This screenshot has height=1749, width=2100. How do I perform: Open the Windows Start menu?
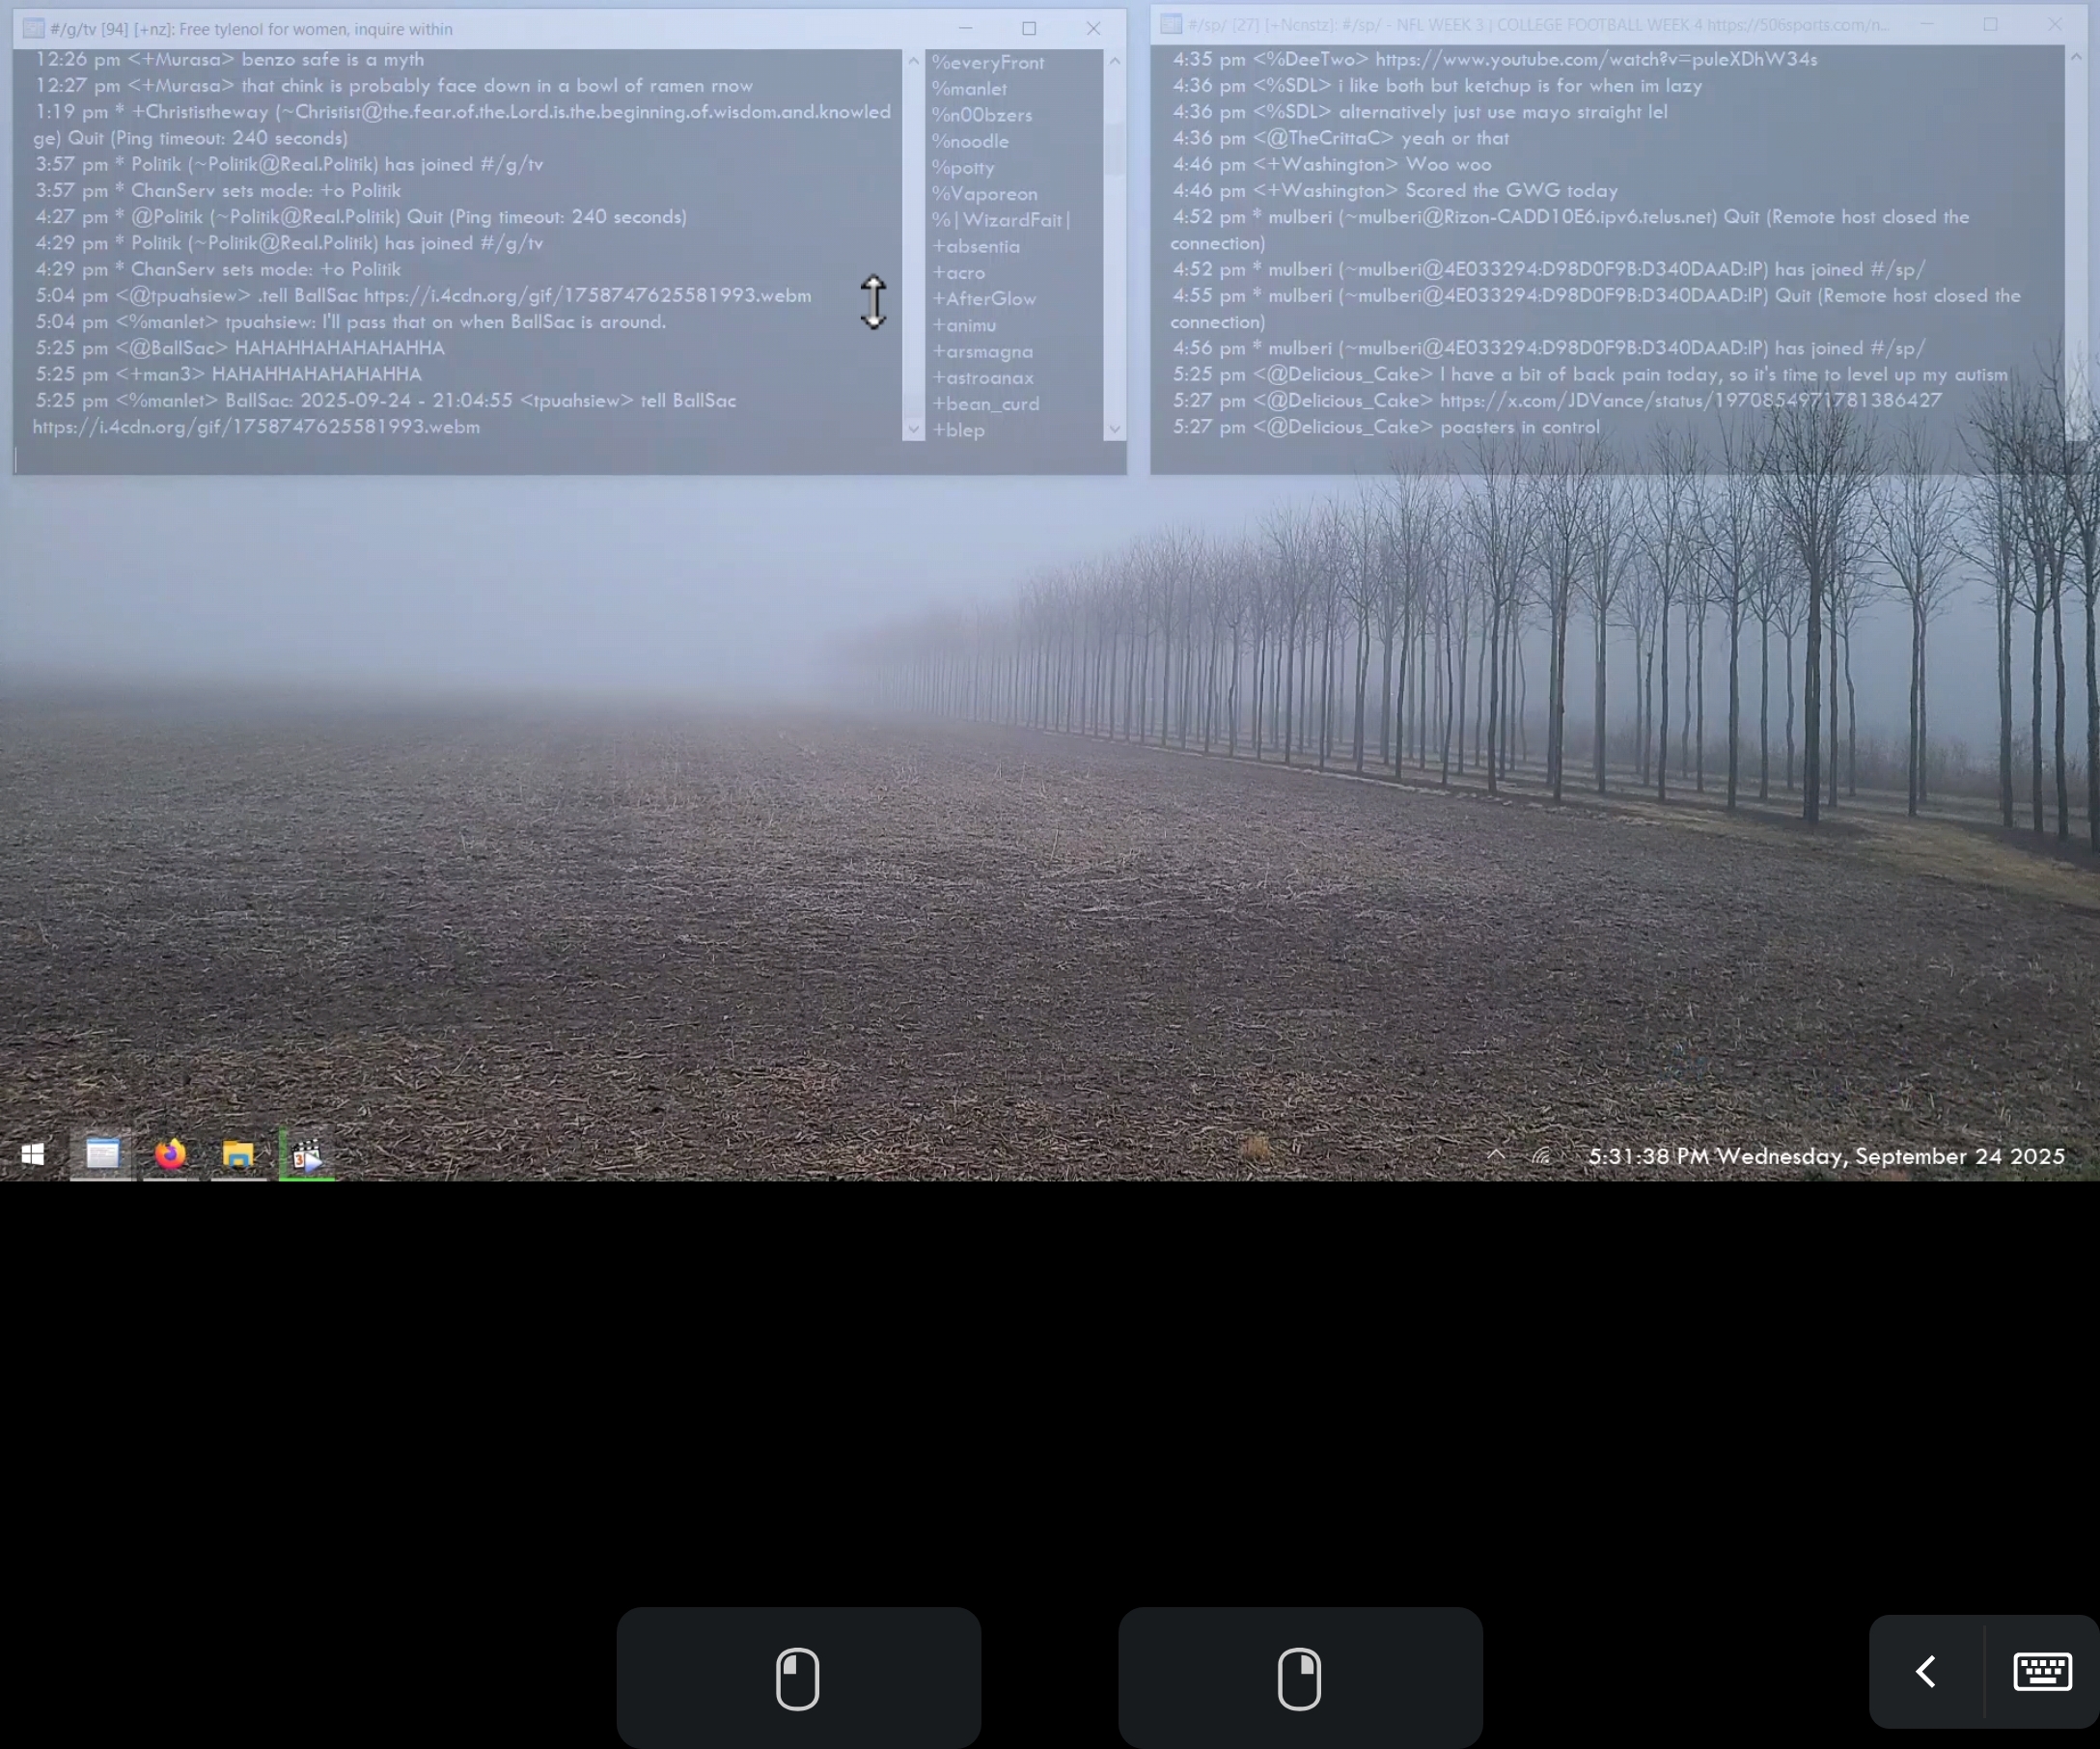pos(32,1155)
